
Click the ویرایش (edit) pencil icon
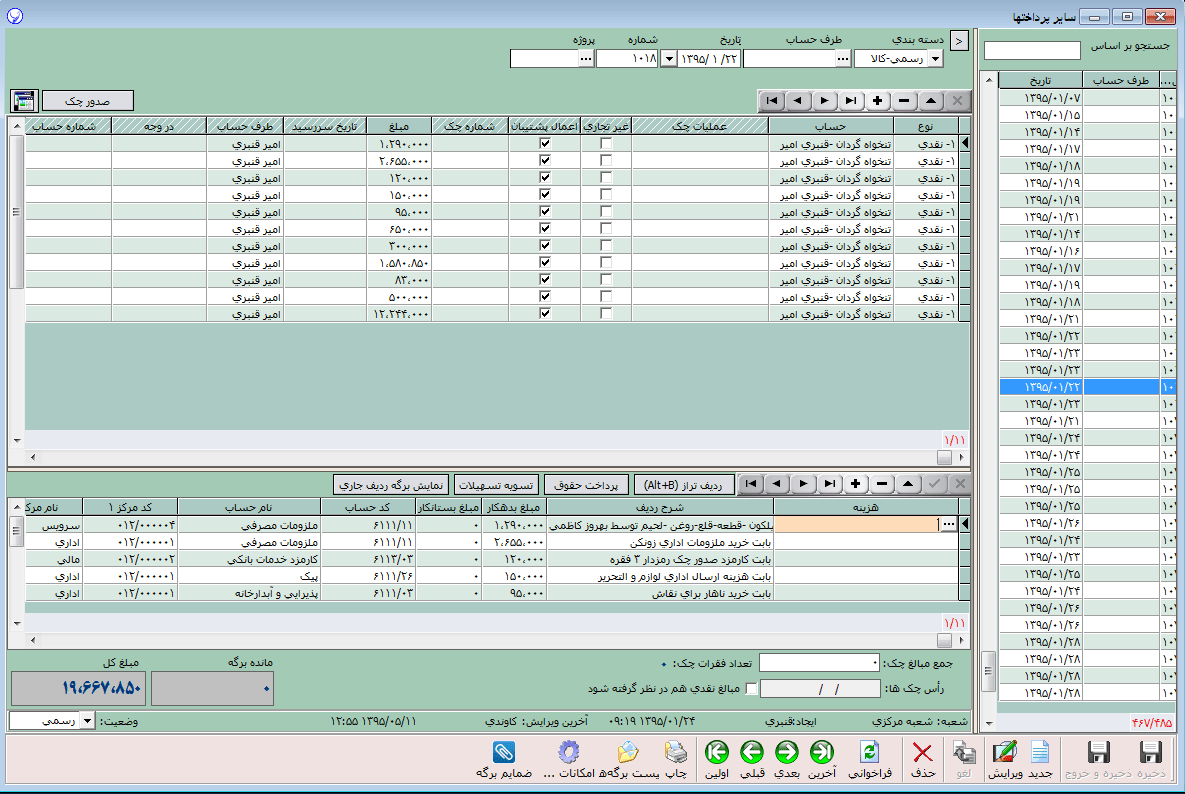(x=1004, y=752)
